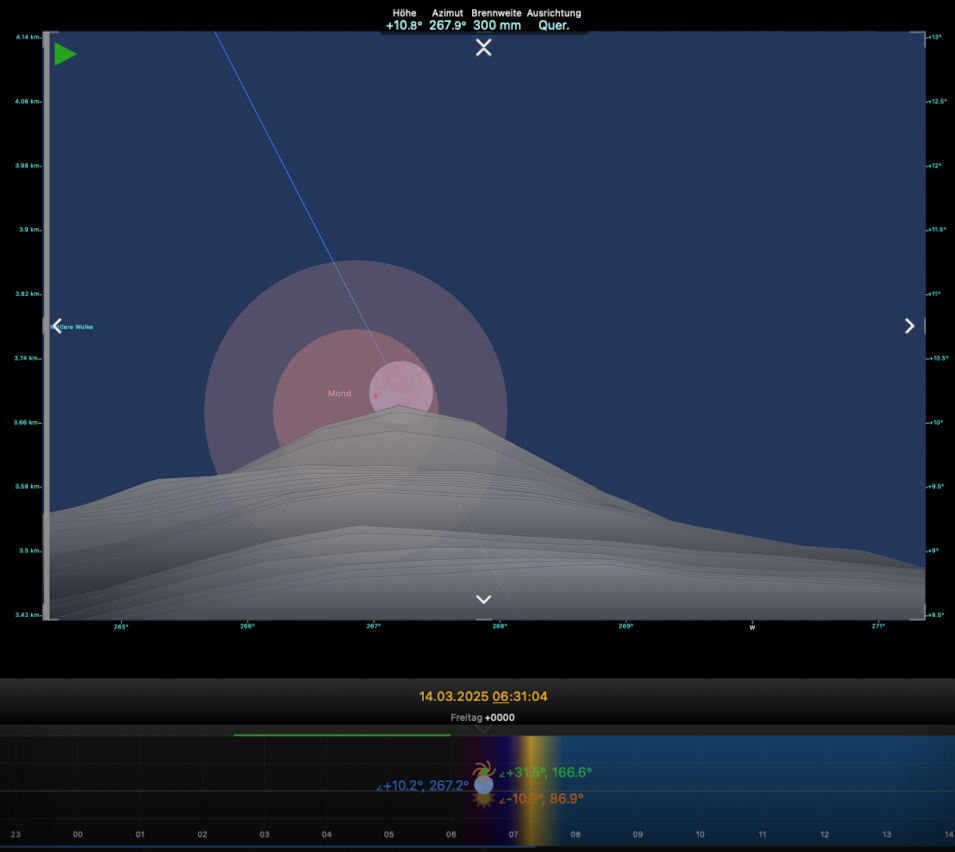Click the date 14.03.2025
The width and height of the screenshot is (955, 852).
(x=453, y=696)
